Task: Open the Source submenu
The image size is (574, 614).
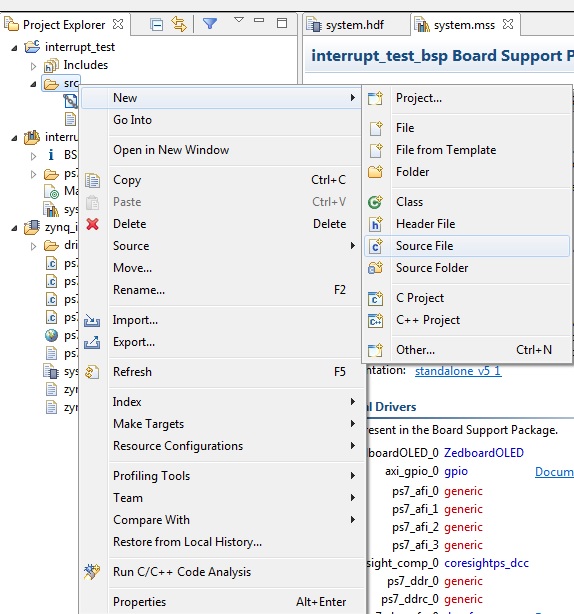Action: [222, 246]
